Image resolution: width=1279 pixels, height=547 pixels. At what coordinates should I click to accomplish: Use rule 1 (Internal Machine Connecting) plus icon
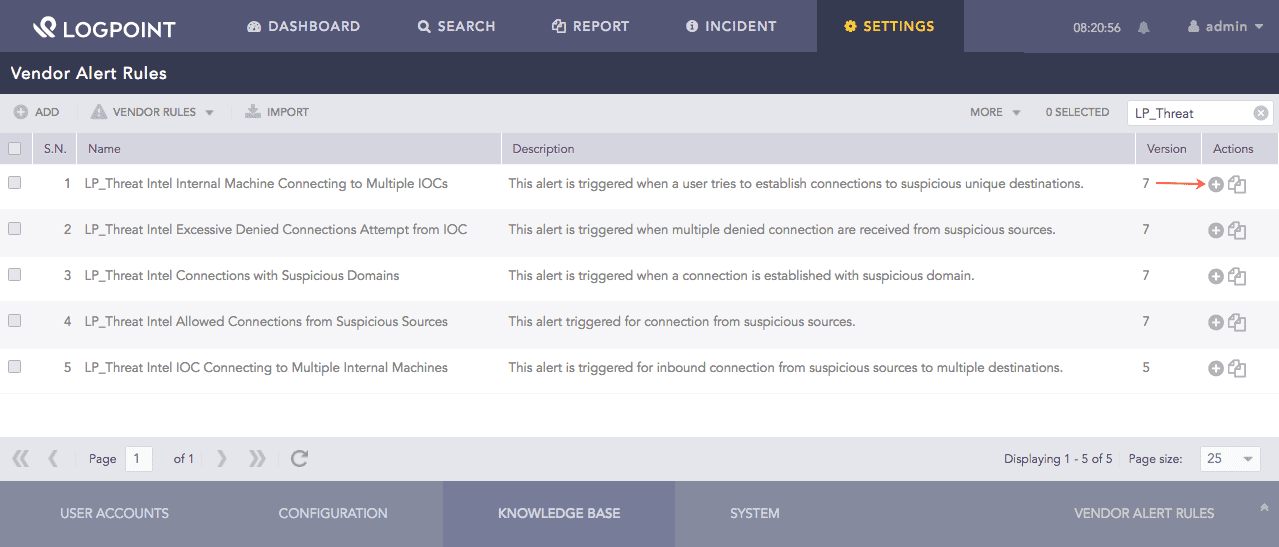pyautogui.click(x=1216, y=184)
